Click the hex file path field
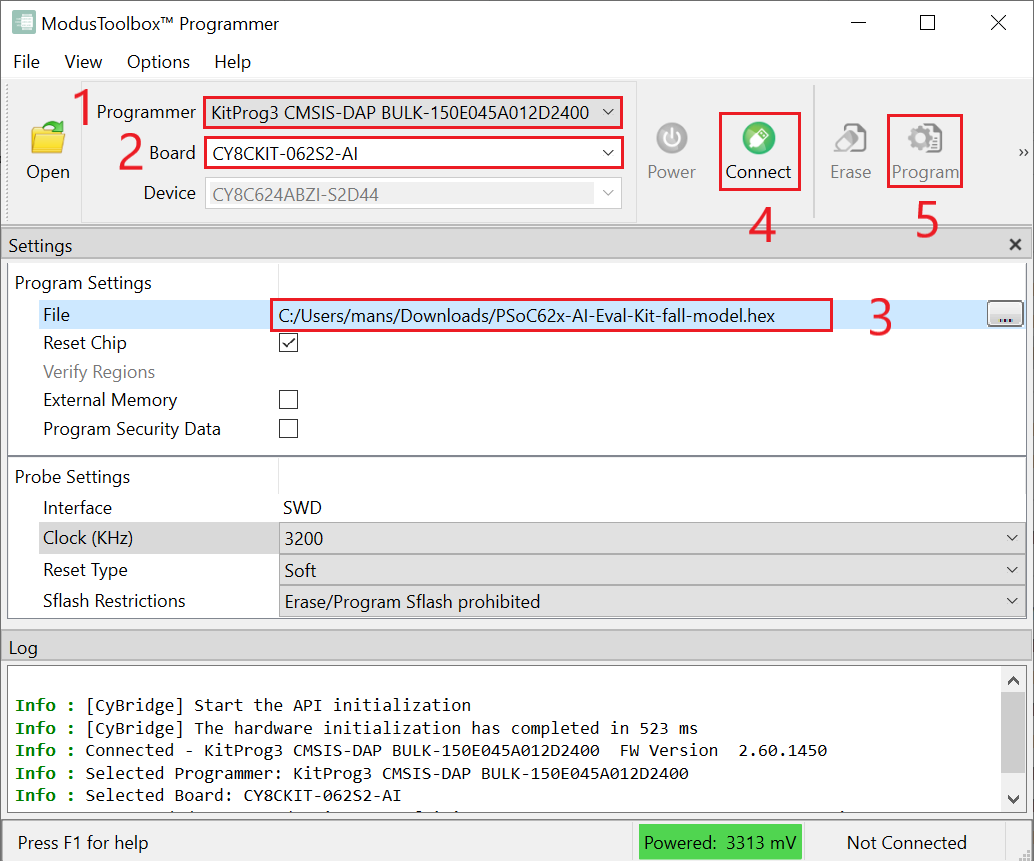This screenshot has width=1034, height=861. [x=551, y=316]
